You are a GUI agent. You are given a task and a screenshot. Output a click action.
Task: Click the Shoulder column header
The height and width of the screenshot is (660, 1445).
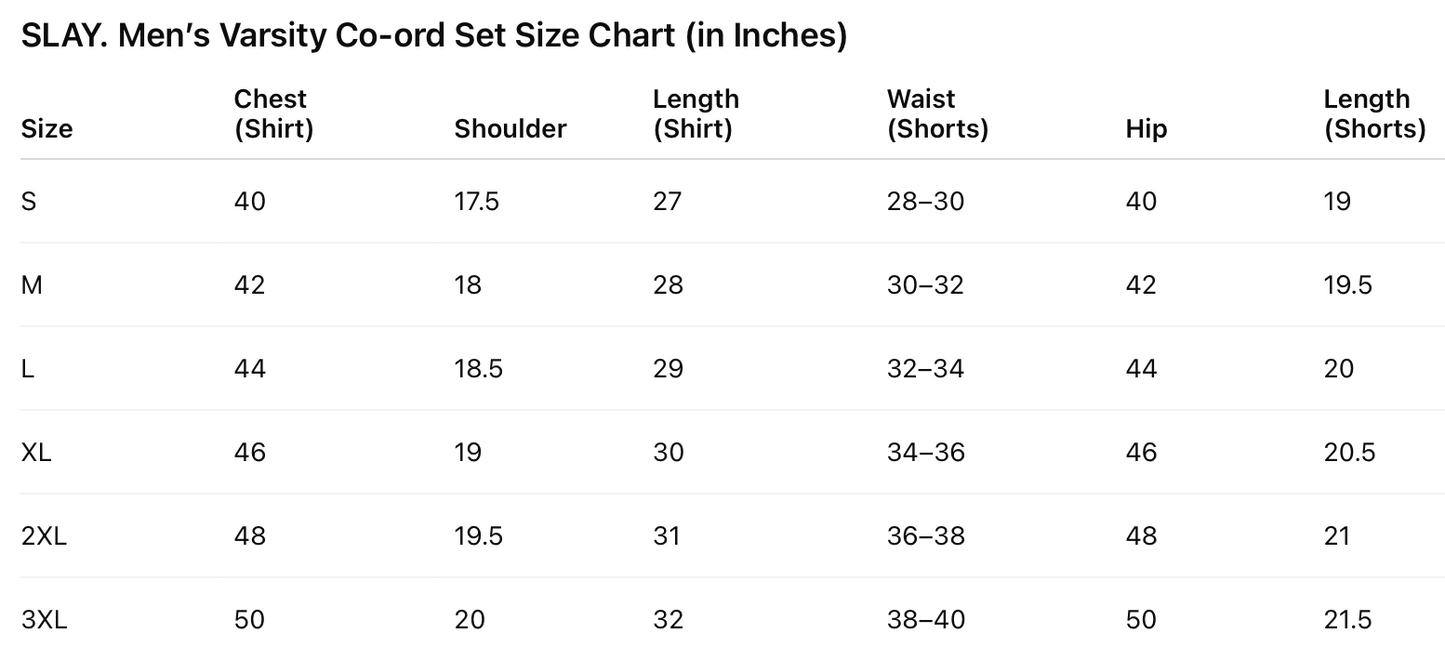(x=510, y=129)
